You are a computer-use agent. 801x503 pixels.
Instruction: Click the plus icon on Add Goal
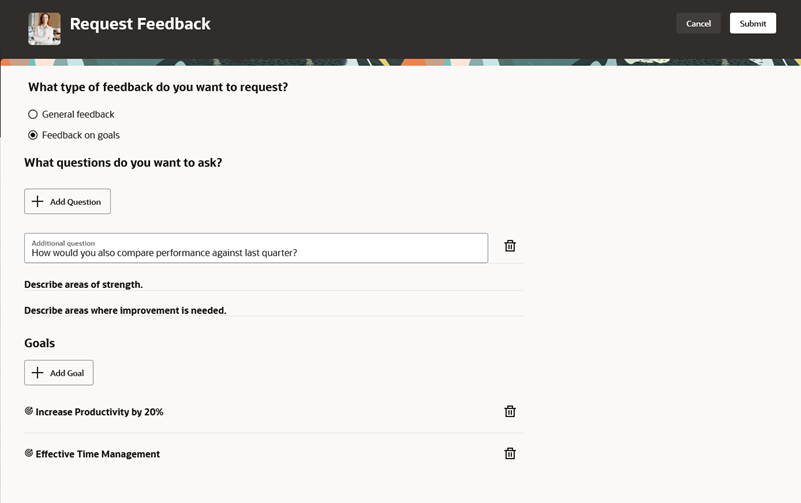coord(38,373)
